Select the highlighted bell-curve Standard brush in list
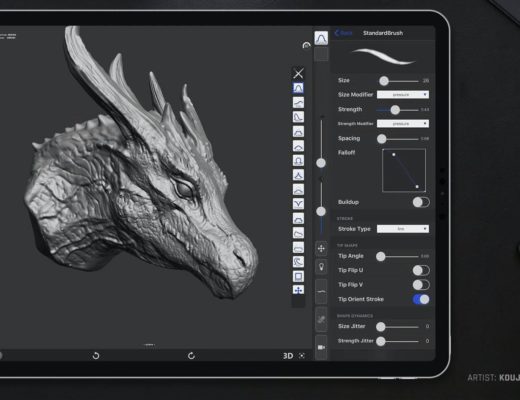The height and width of the screenshot is (400, 520). coord(298,88)
